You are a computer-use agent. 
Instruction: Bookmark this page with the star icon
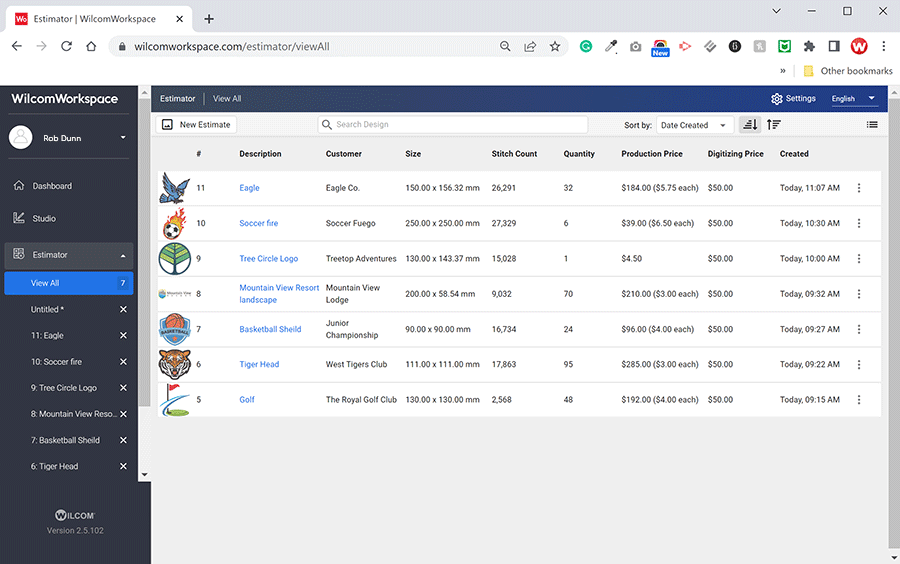click(555, 47)
